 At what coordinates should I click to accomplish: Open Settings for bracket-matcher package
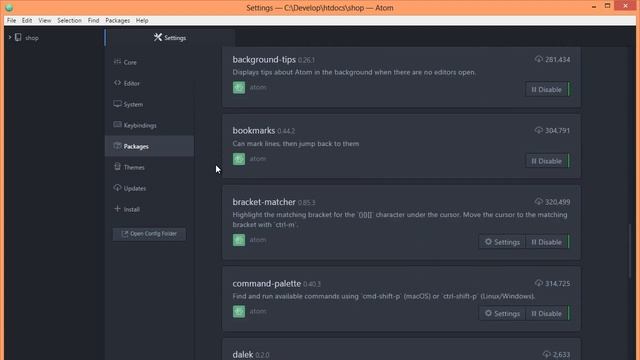(x=502, y=242)
